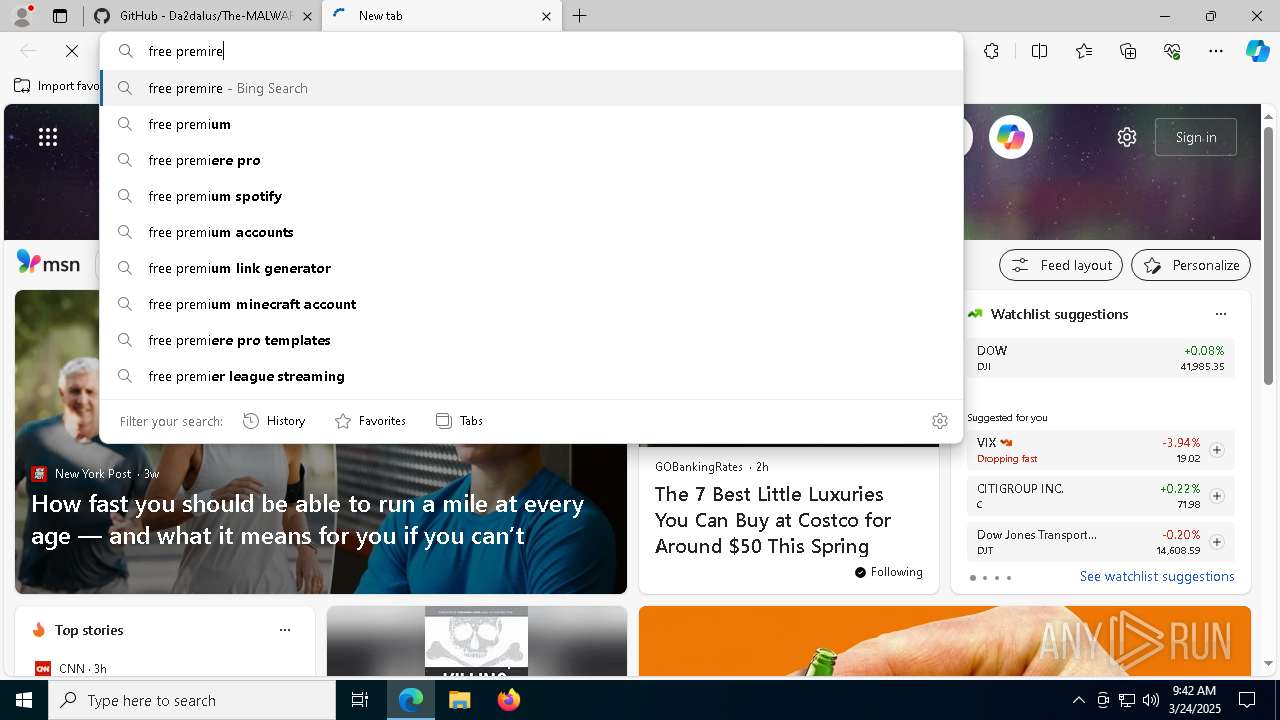Screen dimensions: 1280x720
Task: Open page settings gear icon
Action: point(1127,137)
